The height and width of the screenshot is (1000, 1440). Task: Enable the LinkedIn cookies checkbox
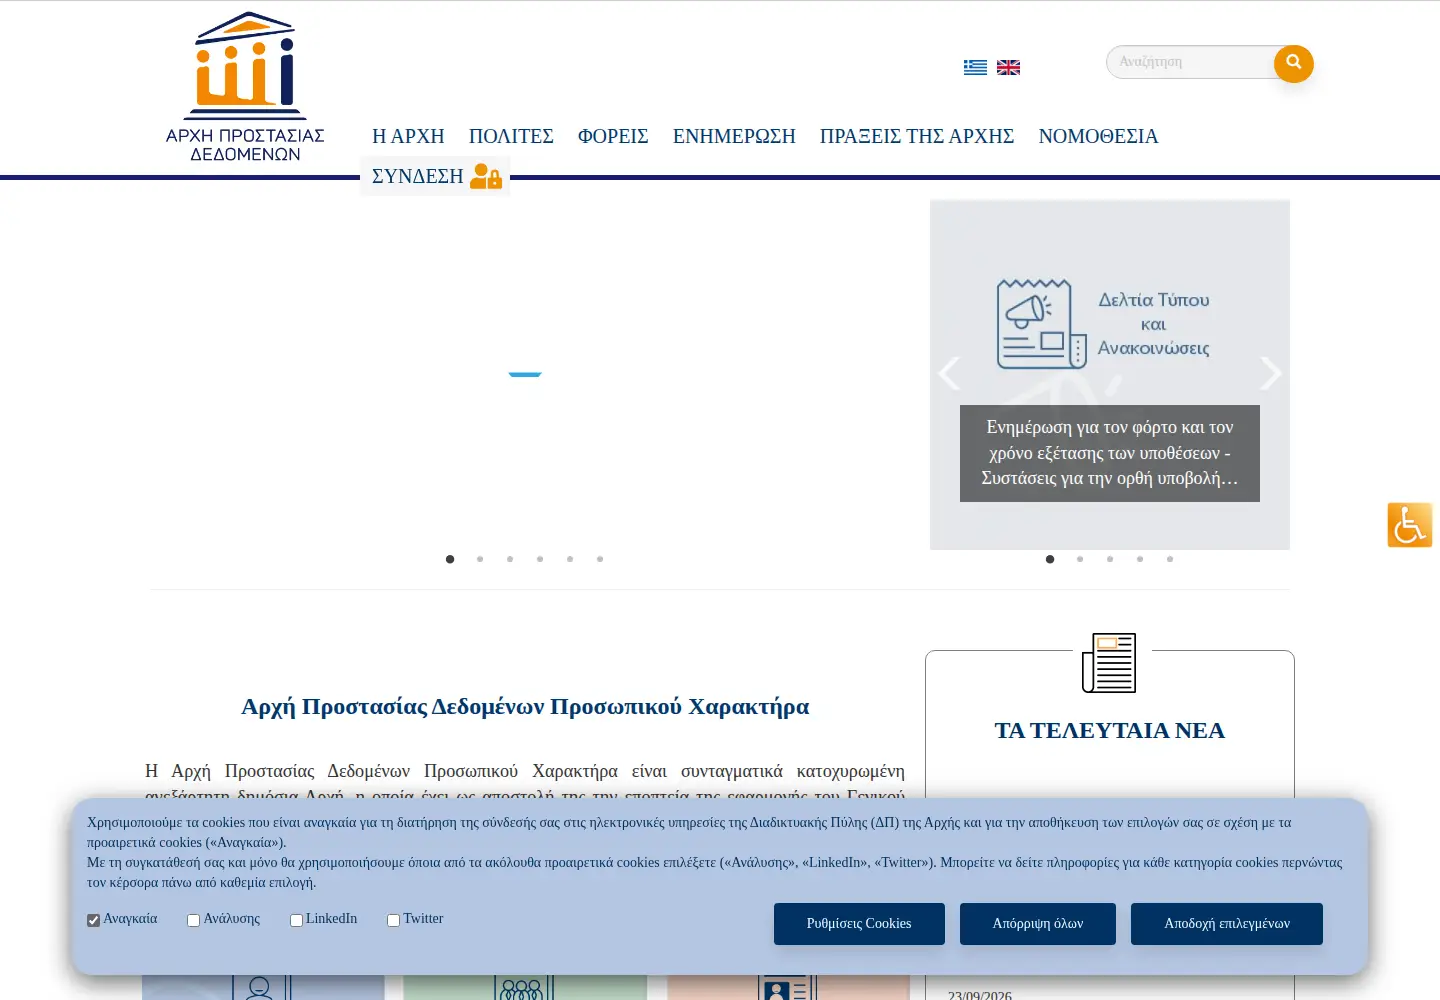coord(296,920)
